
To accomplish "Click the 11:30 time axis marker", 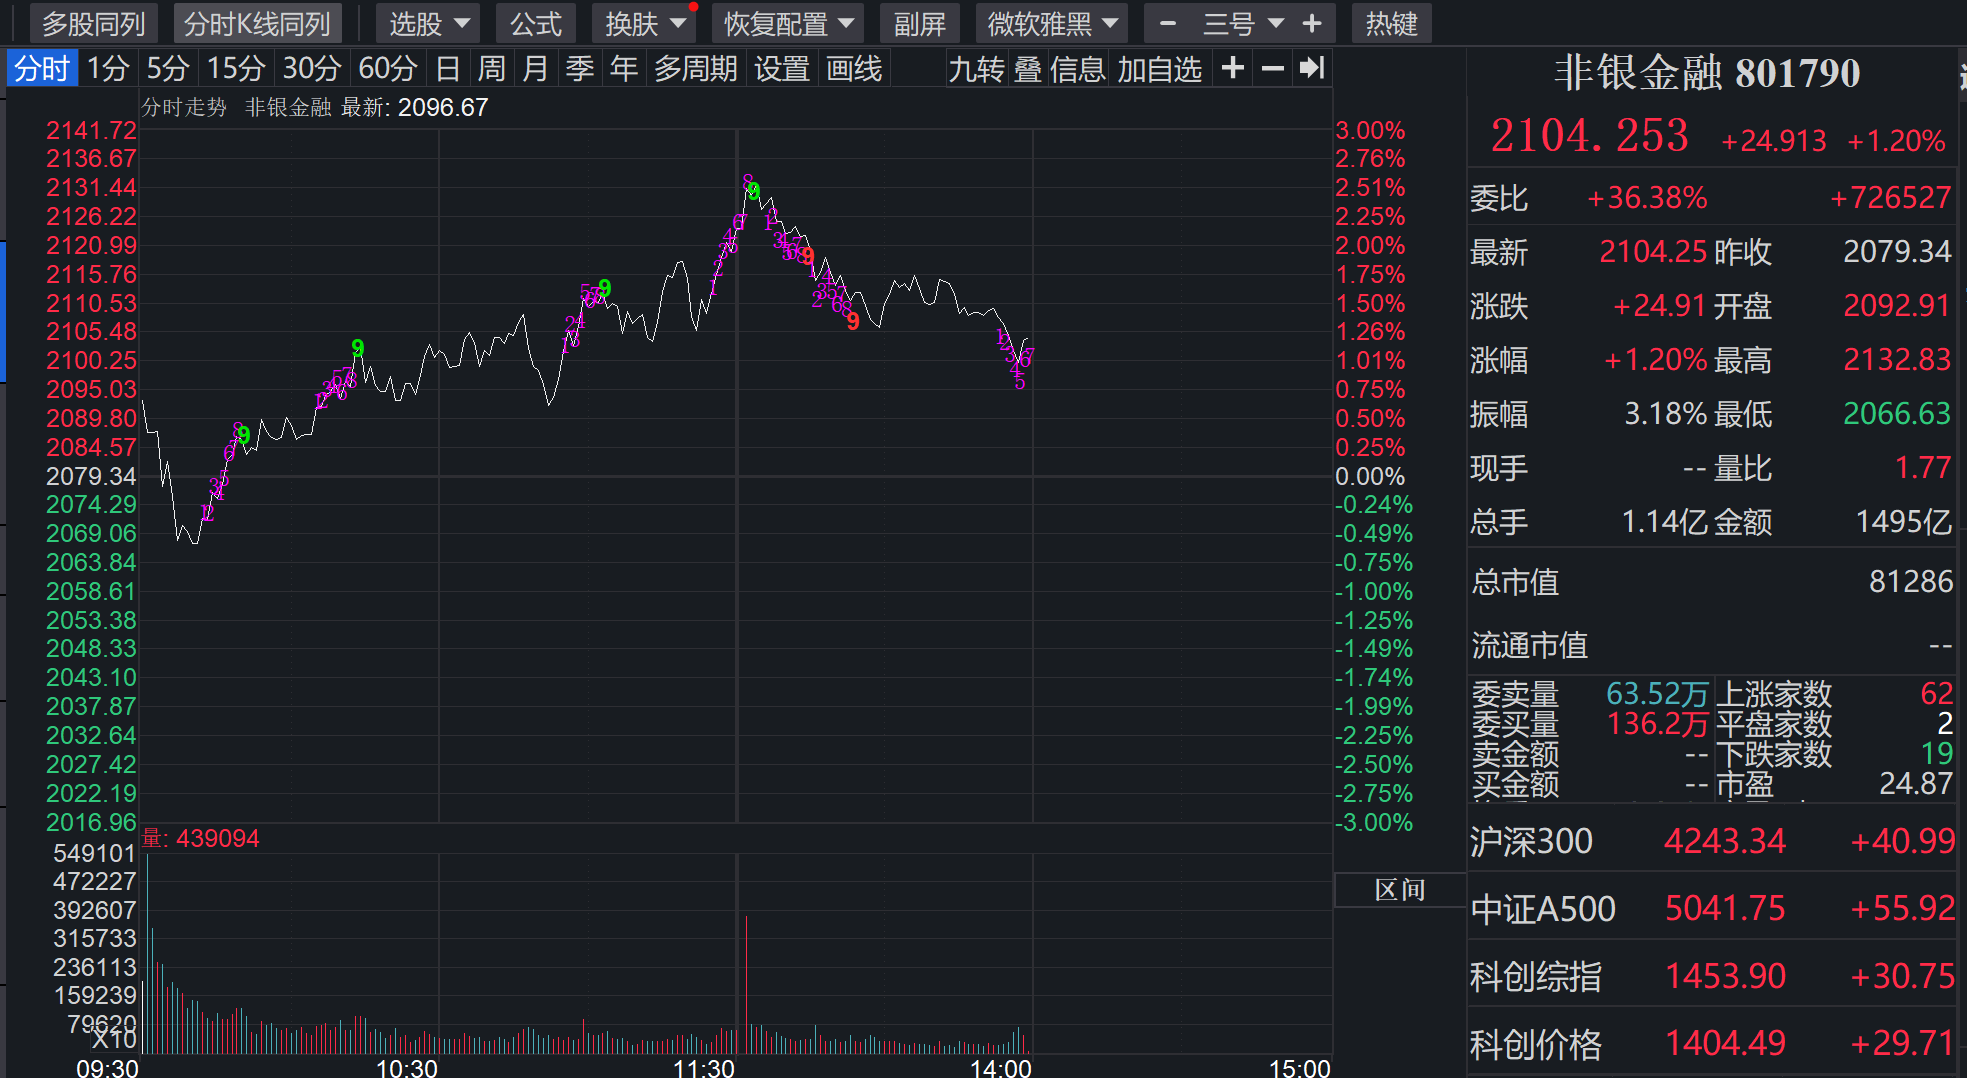I will tap(703, 1067).
